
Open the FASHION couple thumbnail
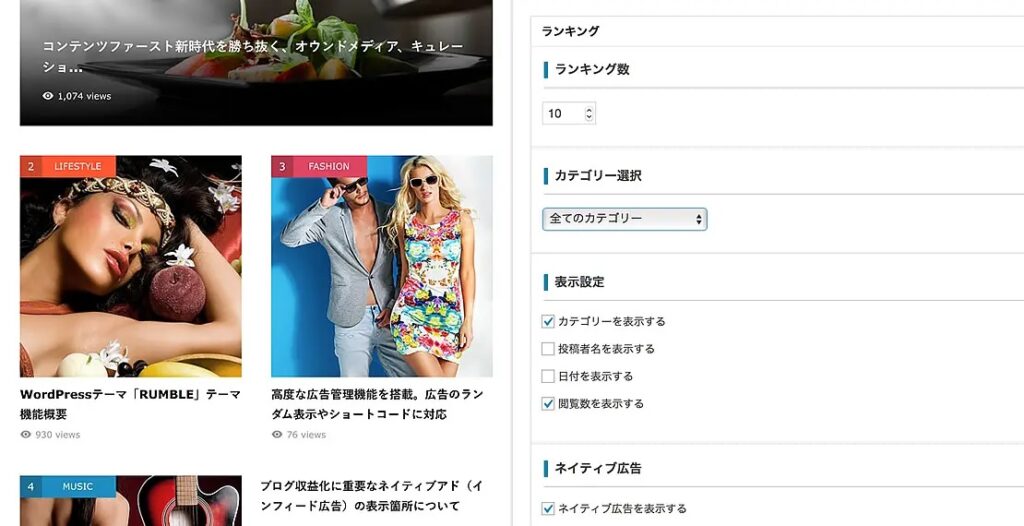point(382,266)
